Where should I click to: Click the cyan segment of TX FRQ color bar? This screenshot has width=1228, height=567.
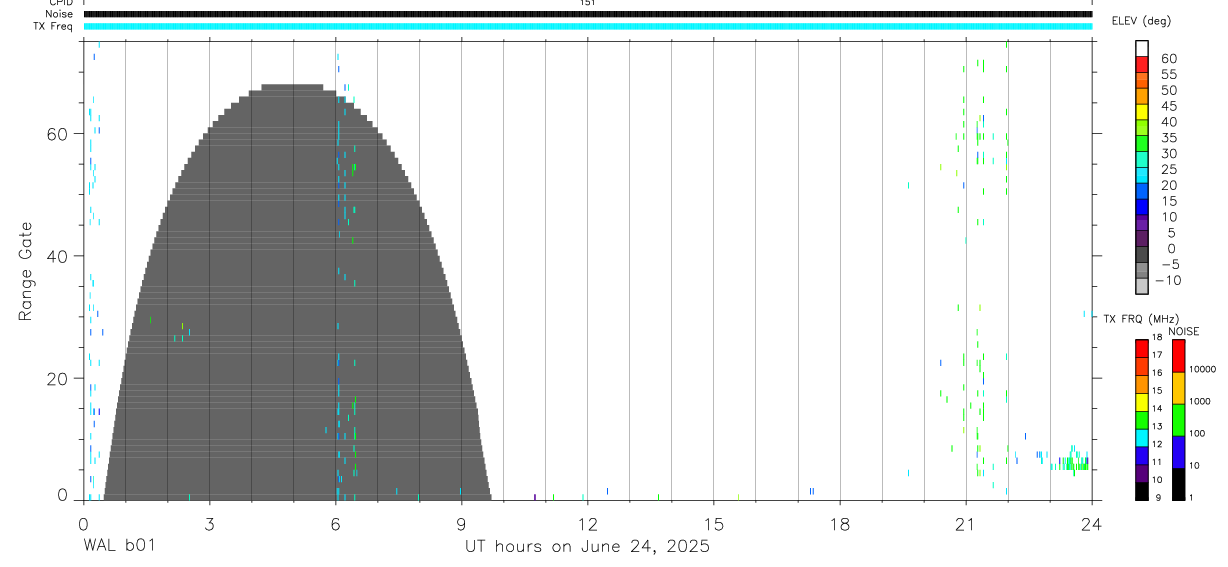click(1142, 438)
